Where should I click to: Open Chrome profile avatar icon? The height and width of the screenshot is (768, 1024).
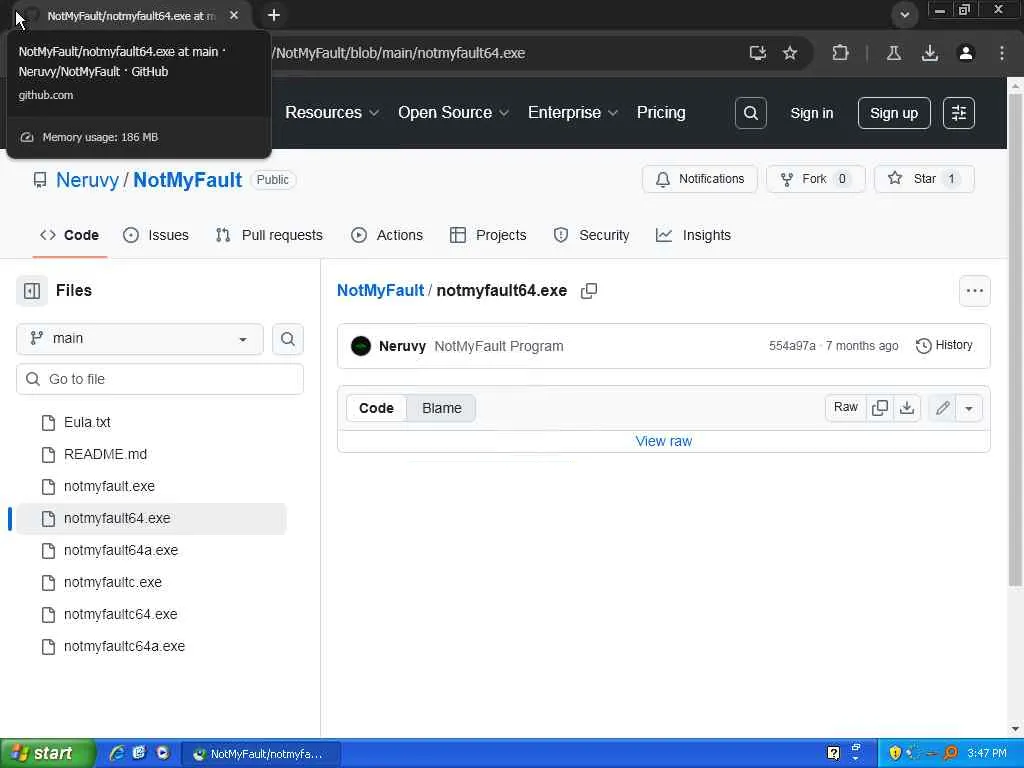coord(966,53)
